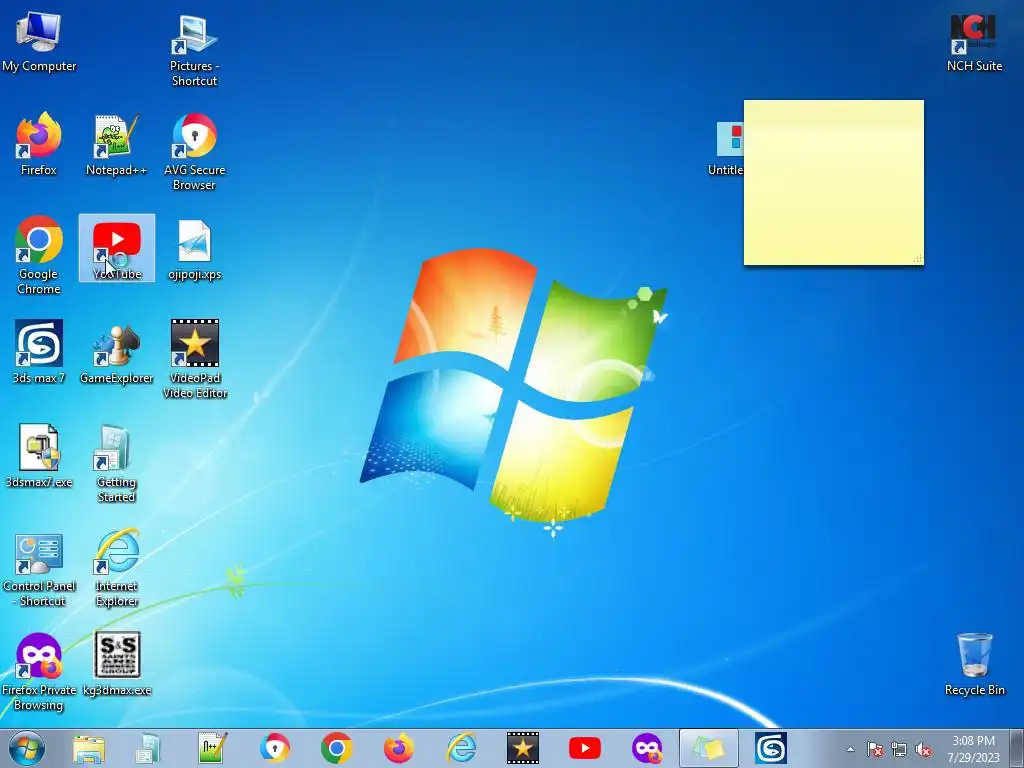Viewport: 1024px width, 768px height.
Task: Select the Notepad++ desktop shortcut
Action: pyautogui.click(x=116, y=144)
